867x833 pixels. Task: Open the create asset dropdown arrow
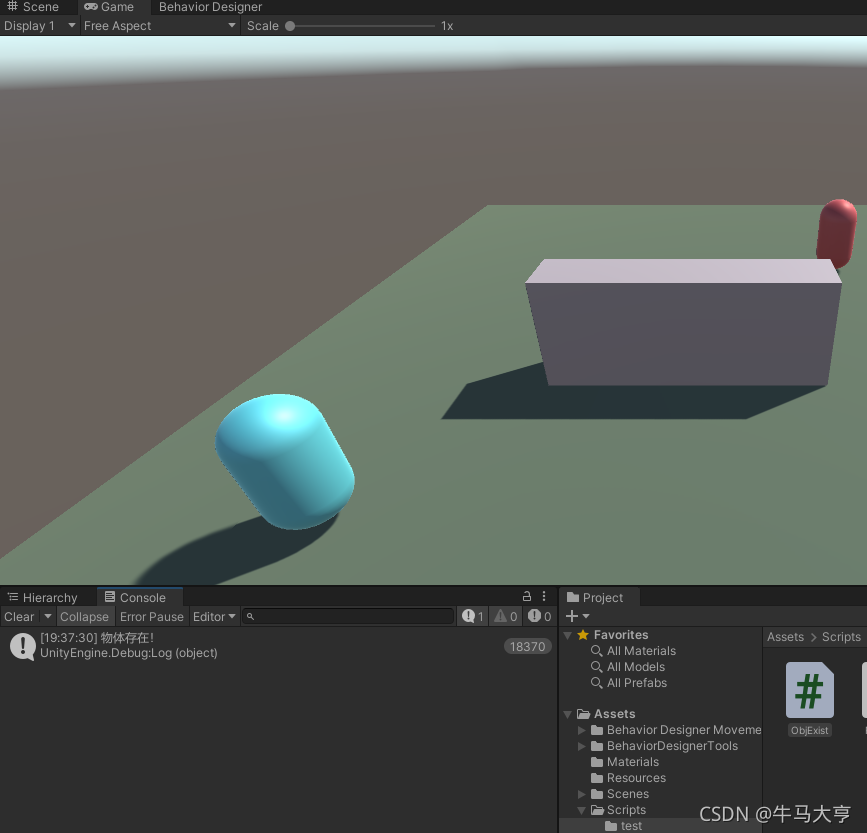[586, 616]
